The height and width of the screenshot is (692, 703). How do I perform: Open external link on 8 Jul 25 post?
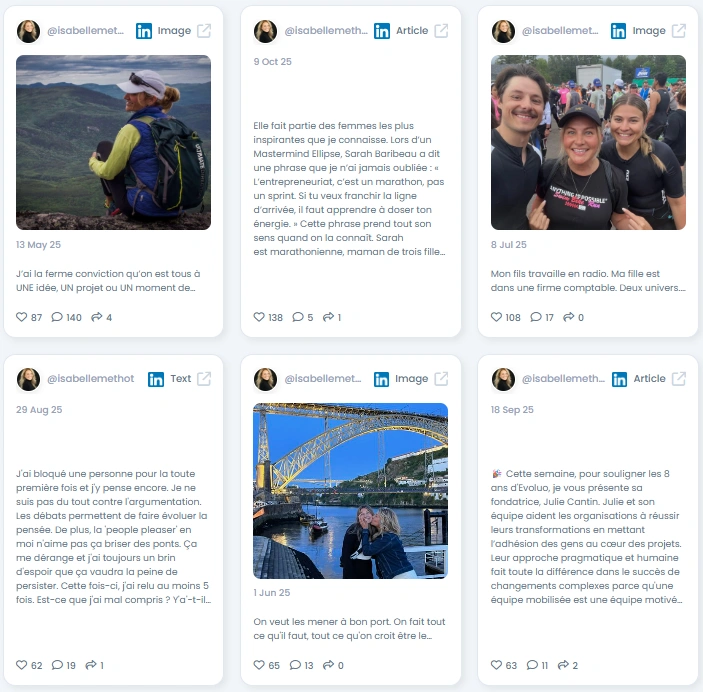click(678, 30)
